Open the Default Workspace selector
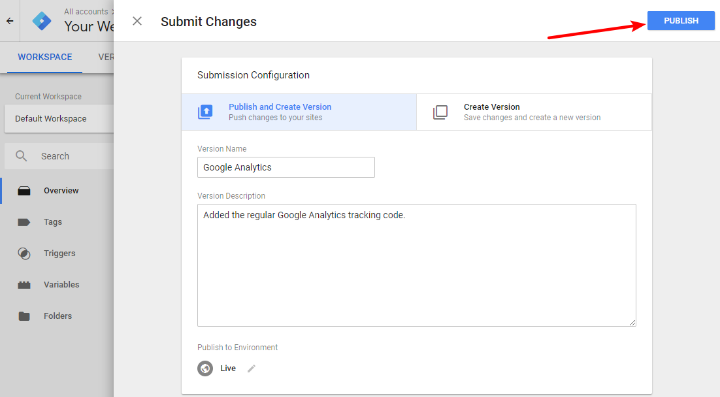 pos(59,119)
